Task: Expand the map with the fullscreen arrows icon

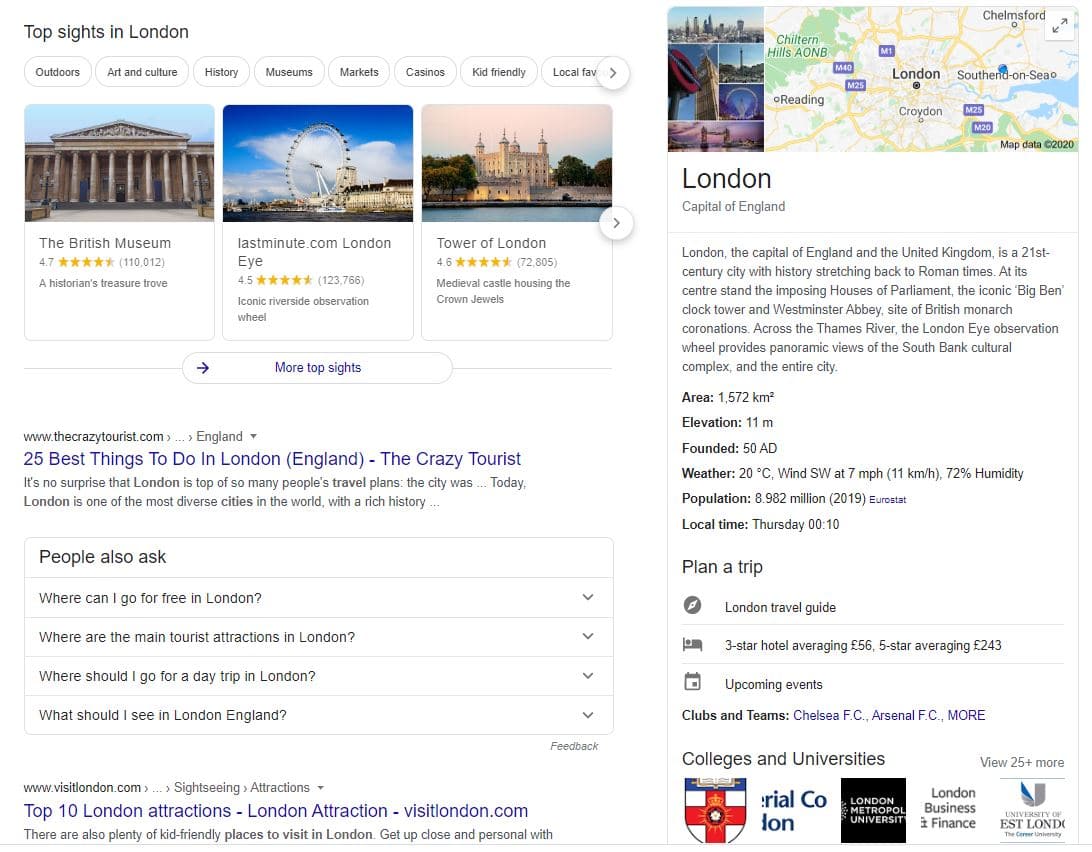Action: click(x=1060, y=26)
